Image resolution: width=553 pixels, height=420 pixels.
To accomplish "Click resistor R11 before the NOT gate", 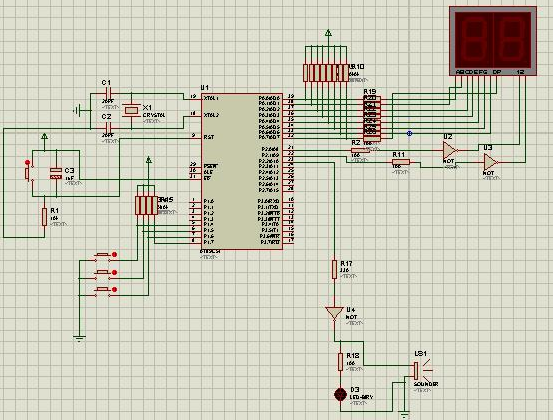I will coord(401,162).
